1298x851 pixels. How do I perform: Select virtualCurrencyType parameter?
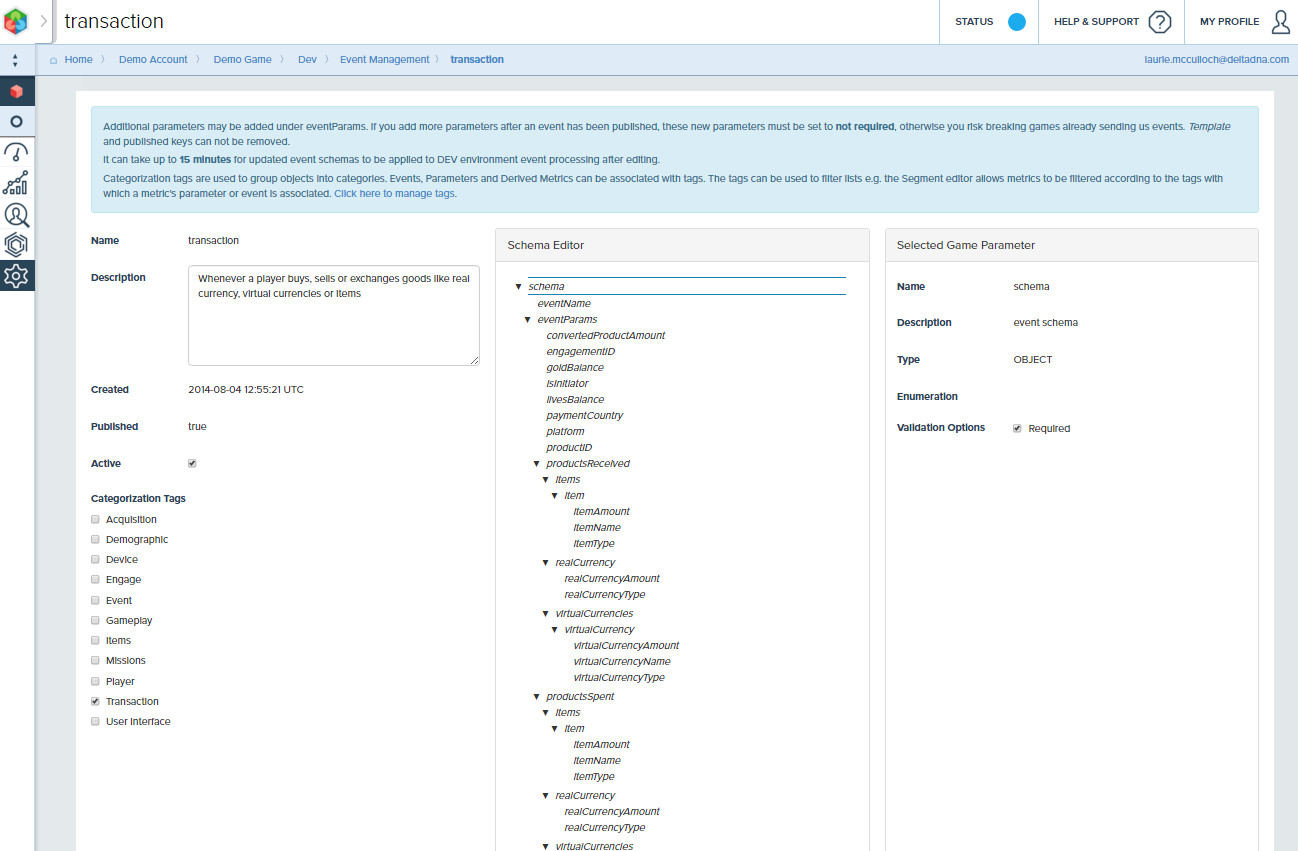coord(619,678)
